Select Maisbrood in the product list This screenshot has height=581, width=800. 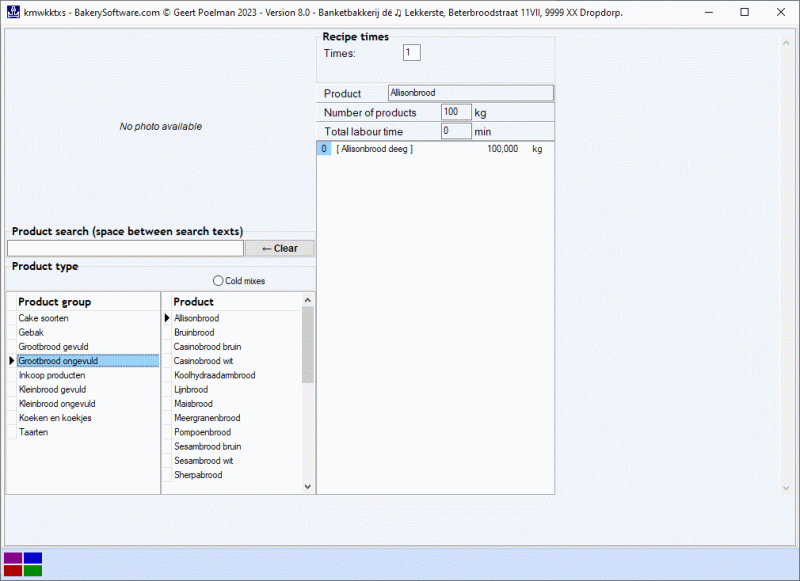(192, 403)
